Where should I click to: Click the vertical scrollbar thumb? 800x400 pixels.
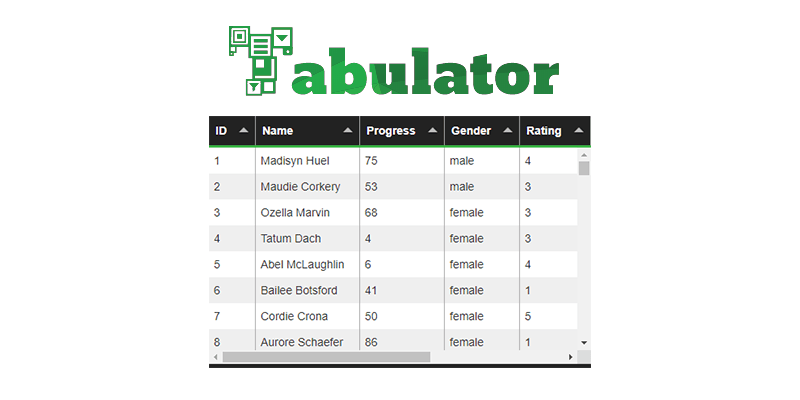[x=584, y=168]
